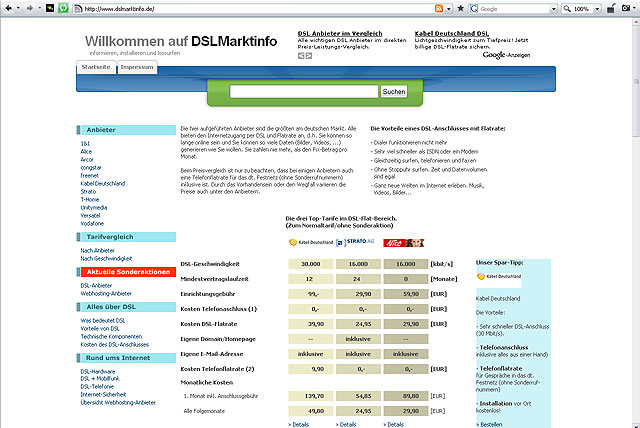
Task: Open 'DSL Anbieter im Vergleich' ad link
Action: tap(340, 33)
